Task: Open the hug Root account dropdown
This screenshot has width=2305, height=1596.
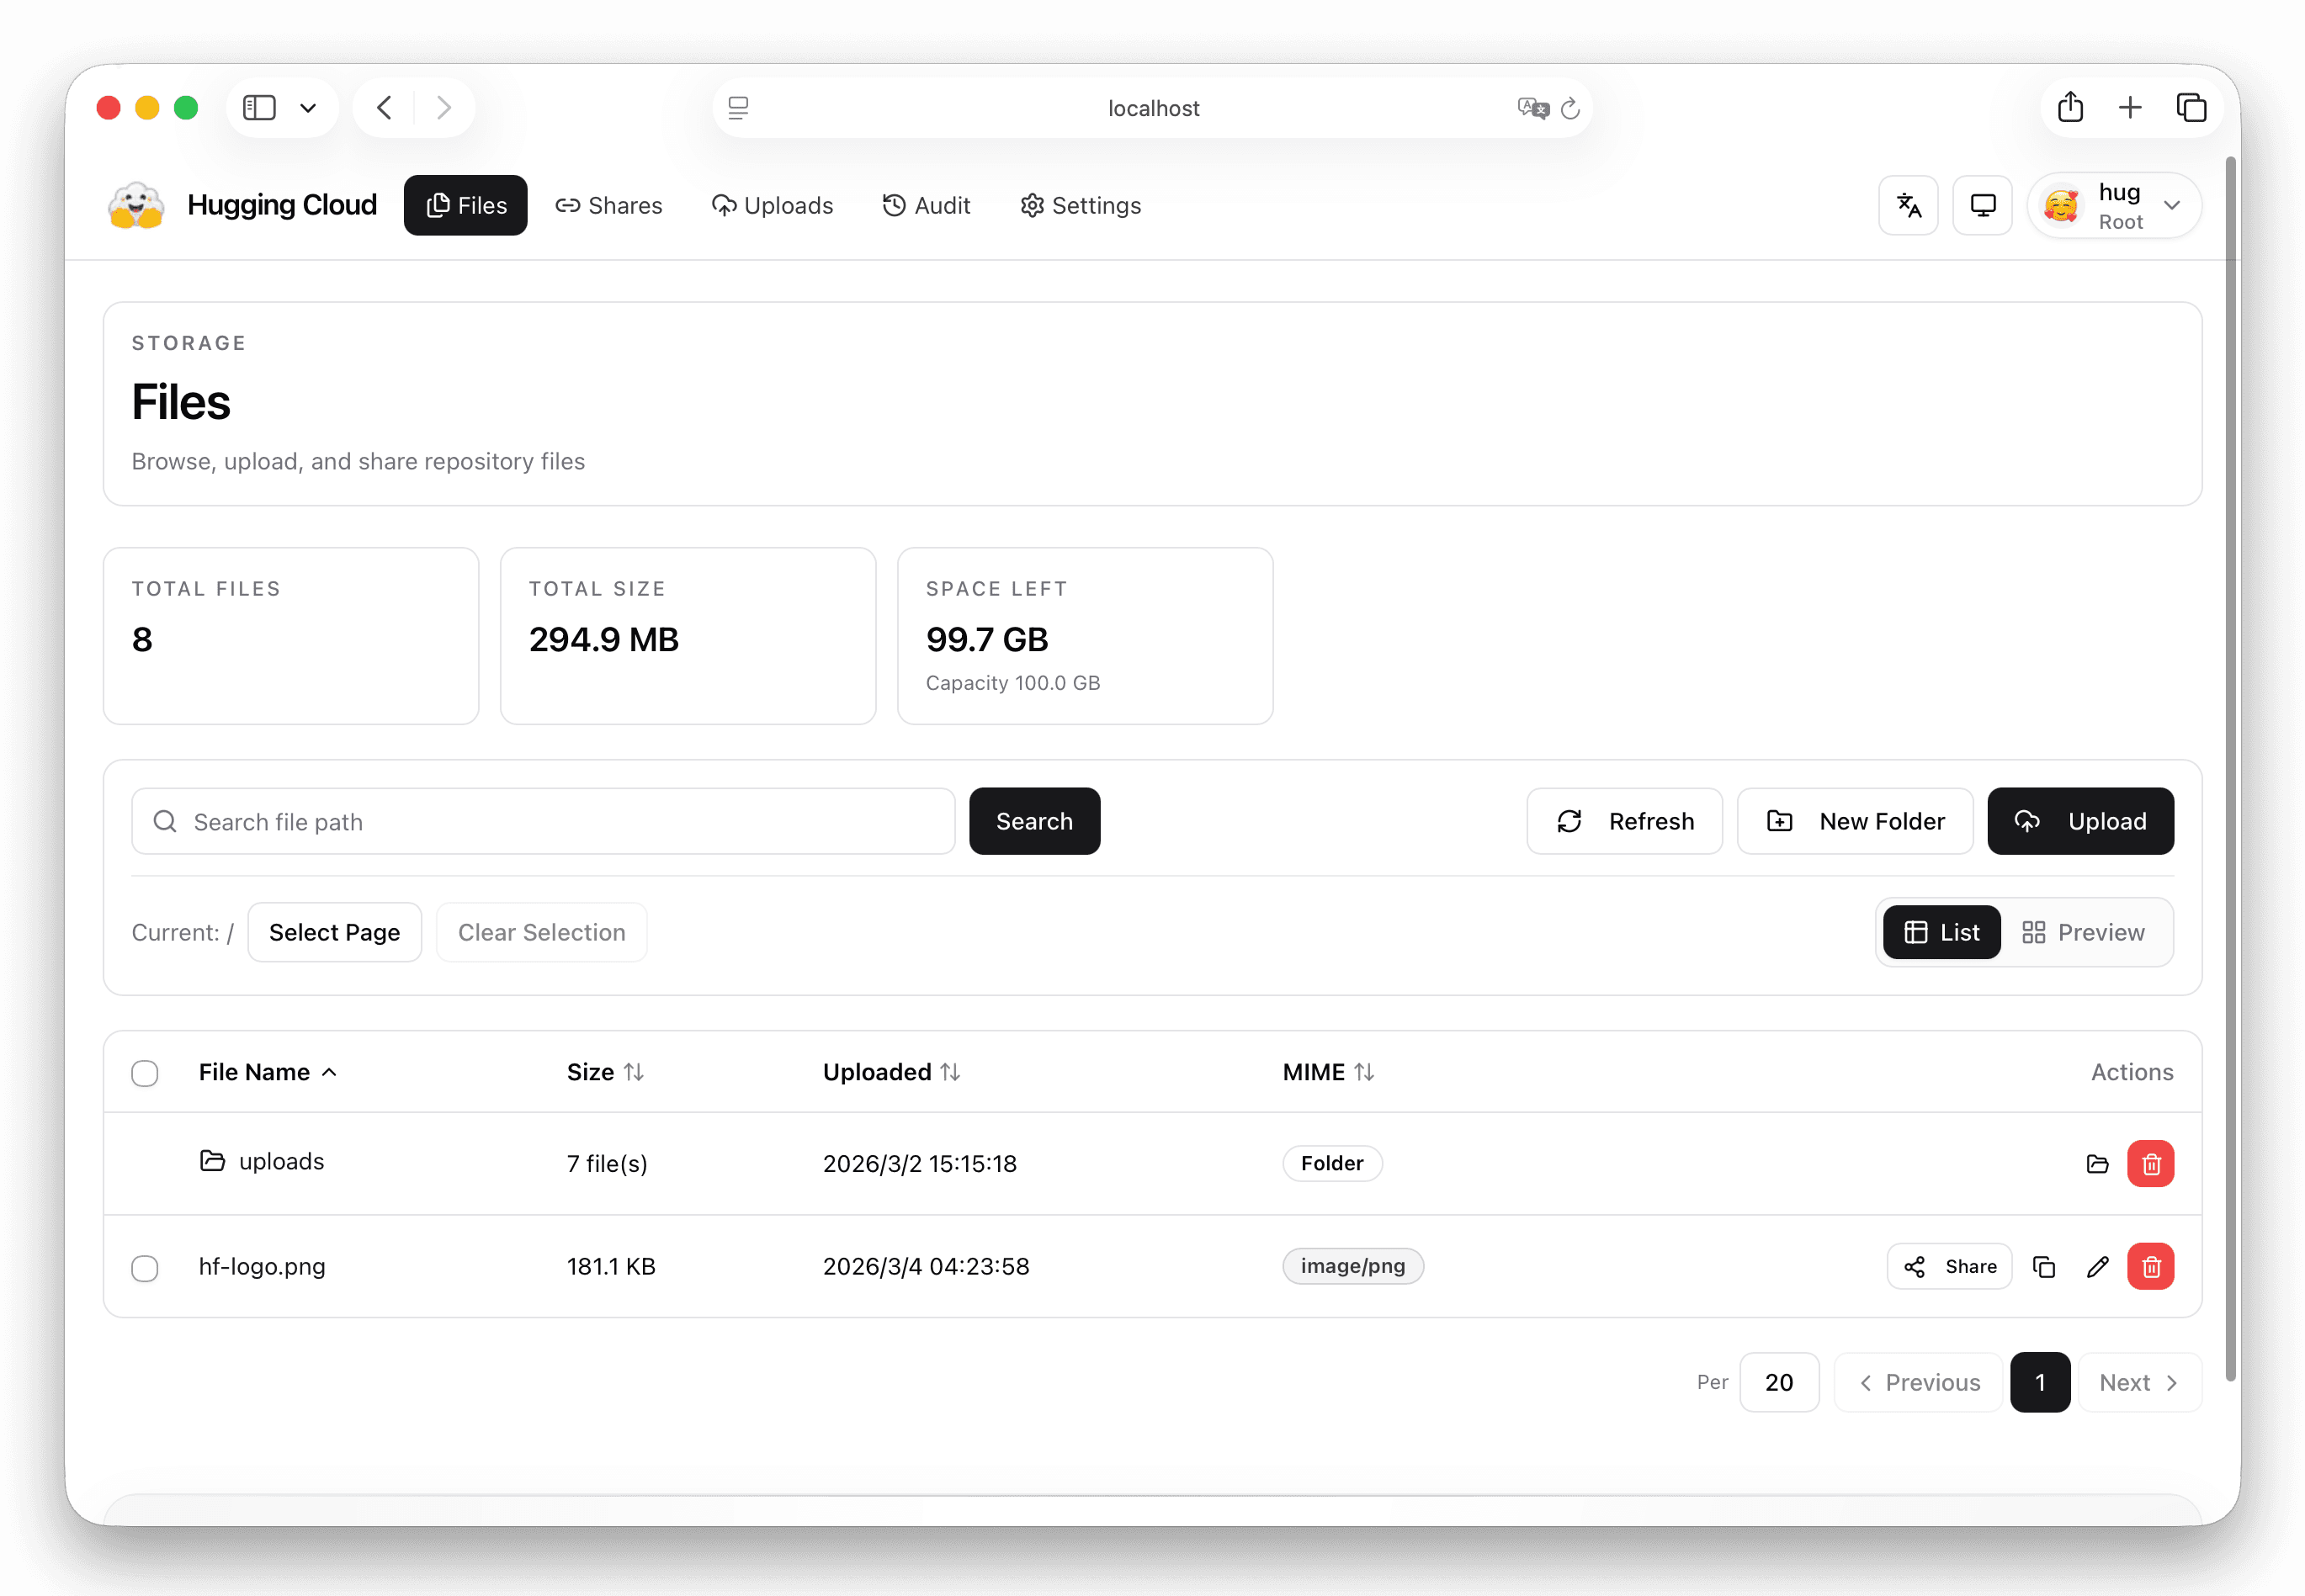Action: click(x=2113, y=205)
